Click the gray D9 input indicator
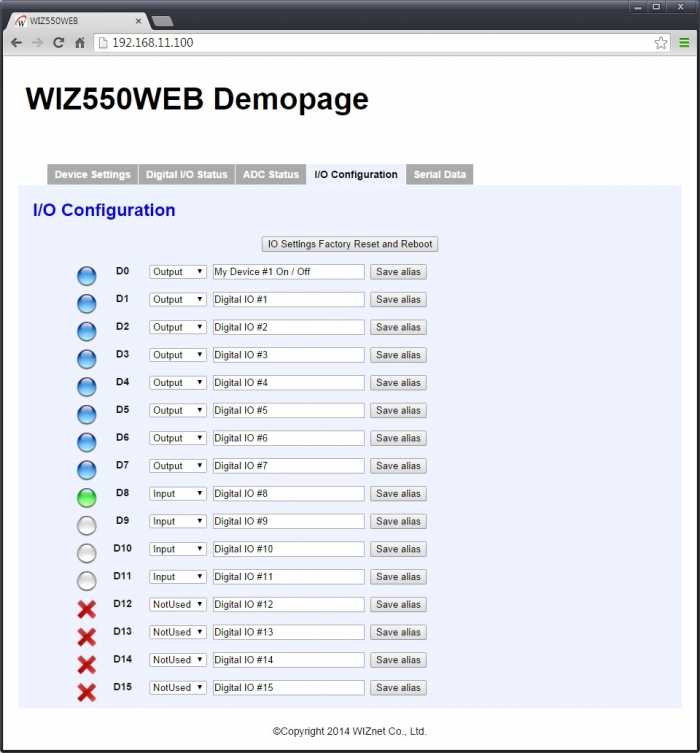The width and height of the screenshot is (700, 753). click(x=86, y=525)
